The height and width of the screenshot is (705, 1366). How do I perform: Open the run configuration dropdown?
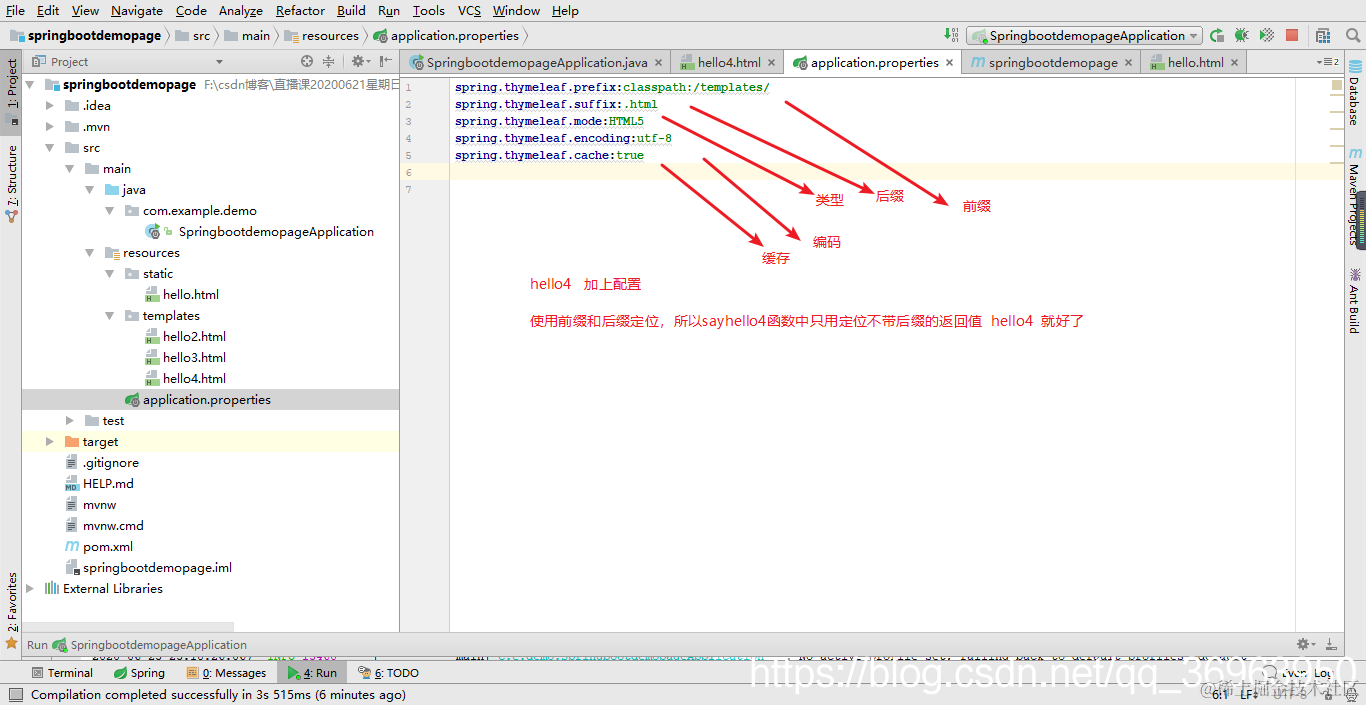(x=1083, y=35)
